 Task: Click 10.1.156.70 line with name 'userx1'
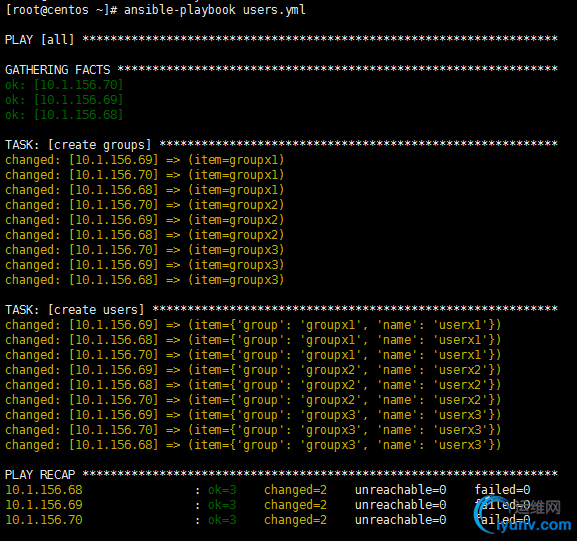(x=253, y=355)
